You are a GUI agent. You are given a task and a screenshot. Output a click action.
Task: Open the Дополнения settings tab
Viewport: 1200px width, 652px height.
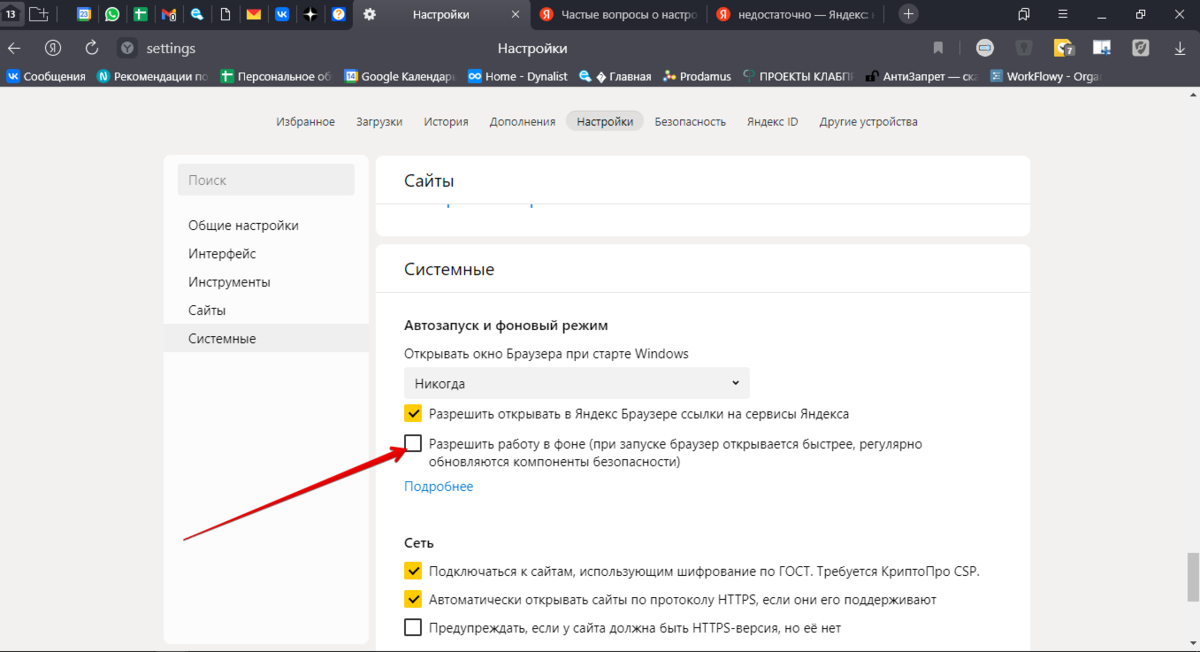[x=522, y=122]
